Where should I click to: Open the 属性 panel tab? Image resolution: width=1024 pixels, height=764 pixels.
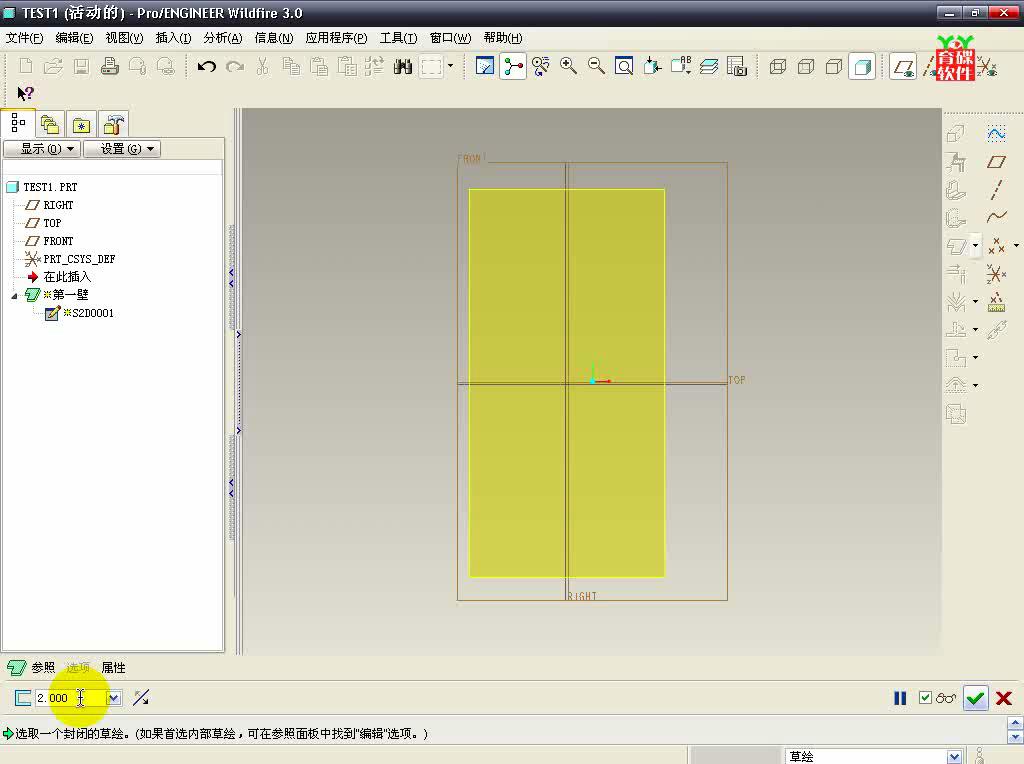point(114,667)
